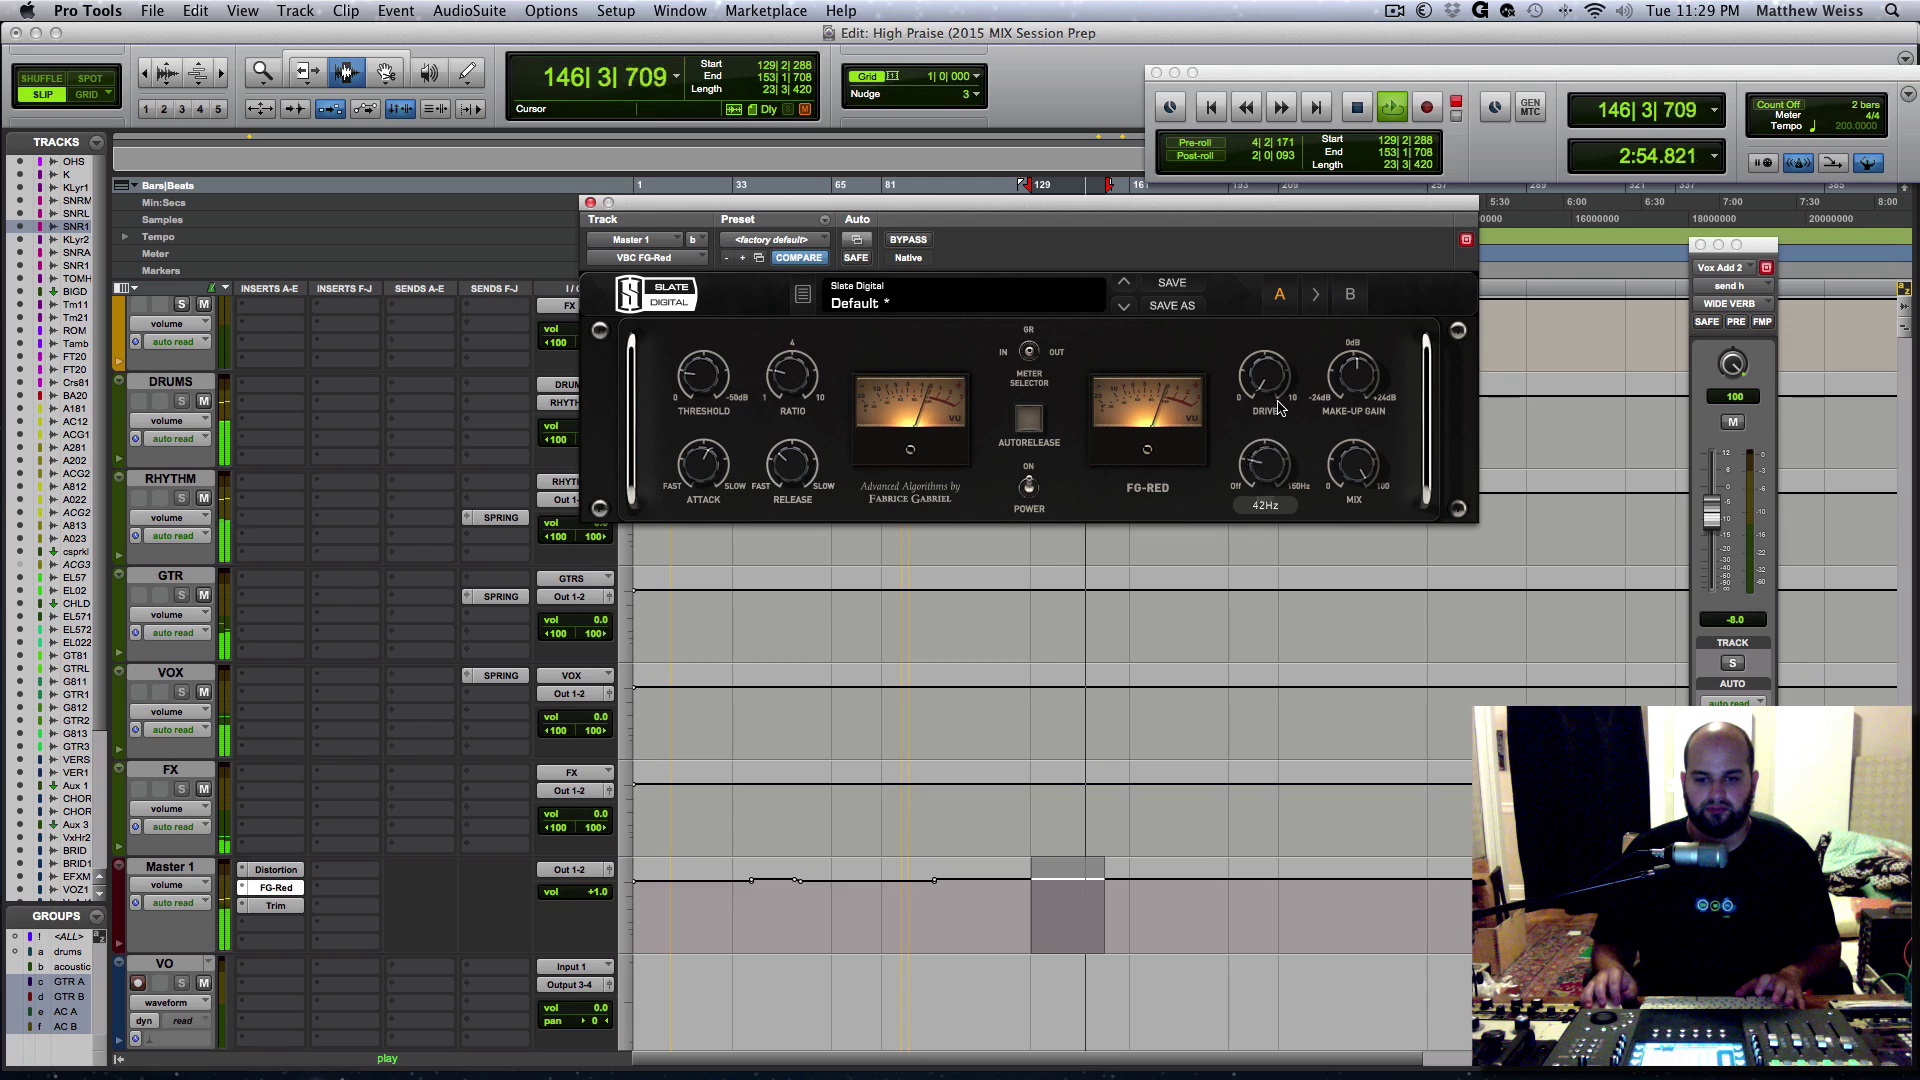Image resolution: width=1920 pixels, height=1080 pixels.
Task: Click SAVE in Slate plug-in
Action: click(1172, 283)
